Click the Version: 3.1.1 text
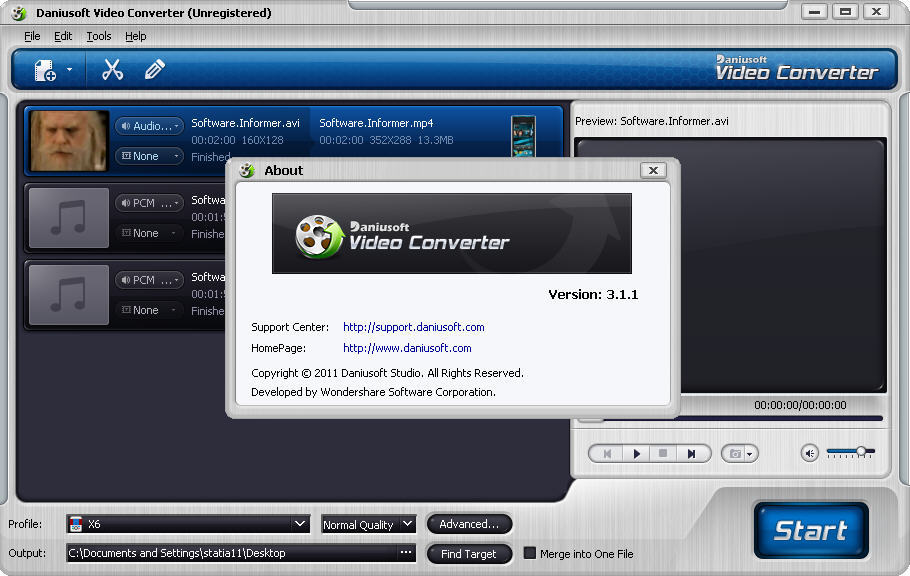This screenshot has height=576, width=910. [x=593, y=294]
